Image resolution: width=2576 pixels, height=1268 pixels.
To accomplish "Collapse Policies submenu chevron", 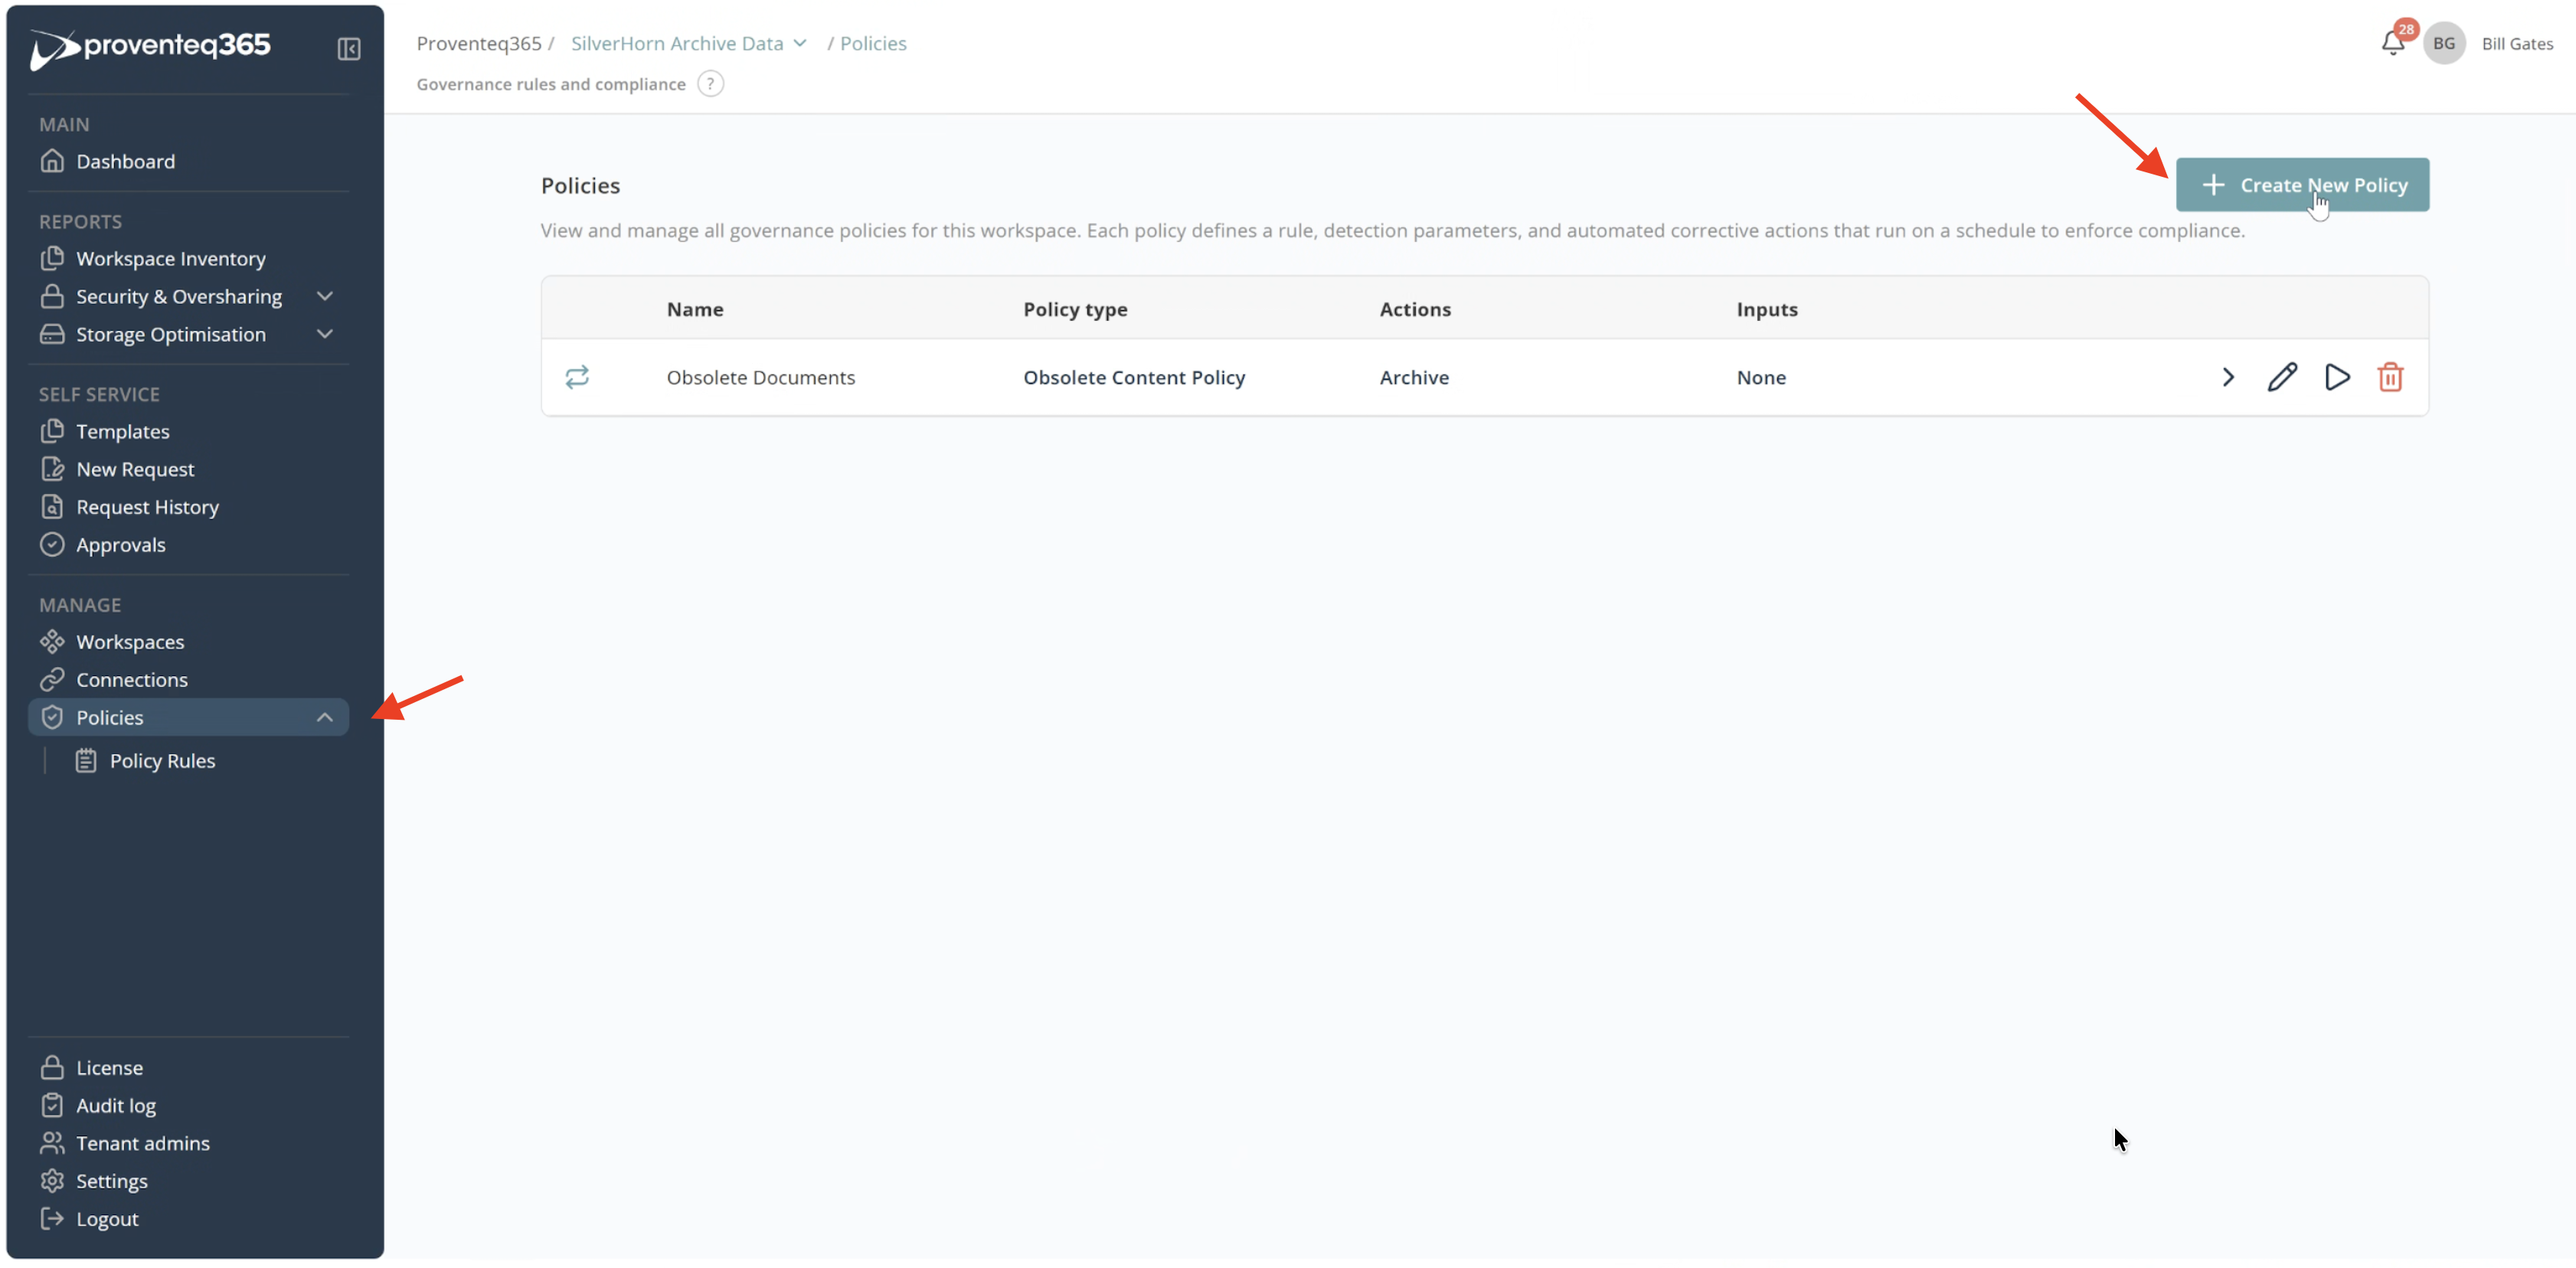I will pos(324,717).
